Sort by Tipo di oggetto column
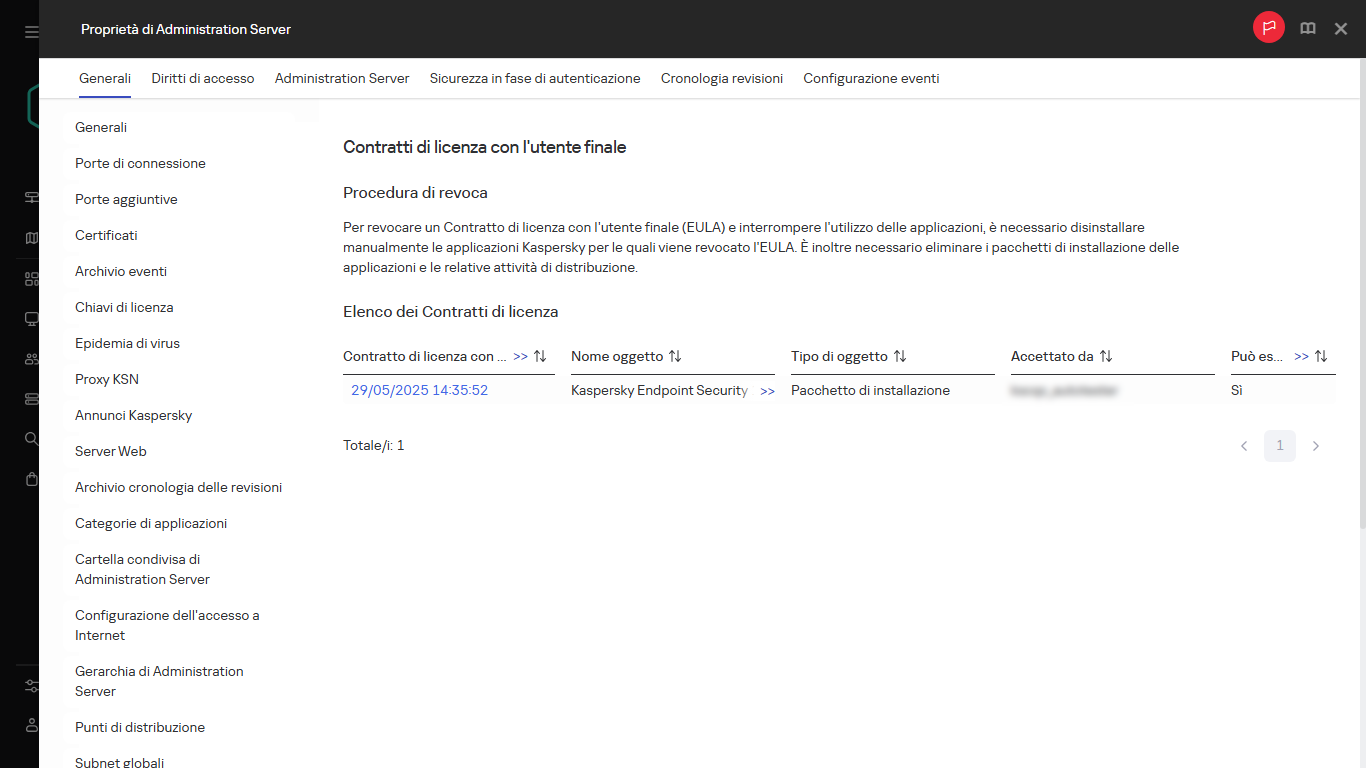 coord(900,357)
